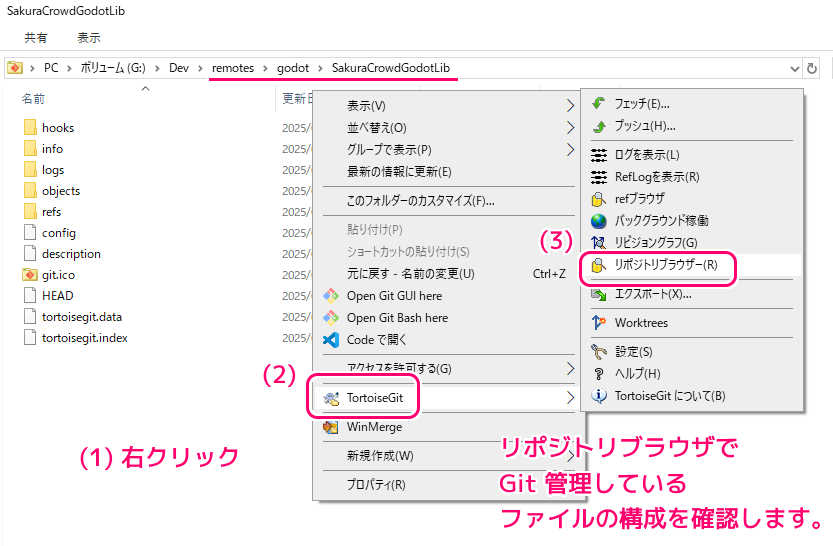Screen dimensions: 833x546
Task: Click the Repository Browser icon
Action: tap(599, 266)
